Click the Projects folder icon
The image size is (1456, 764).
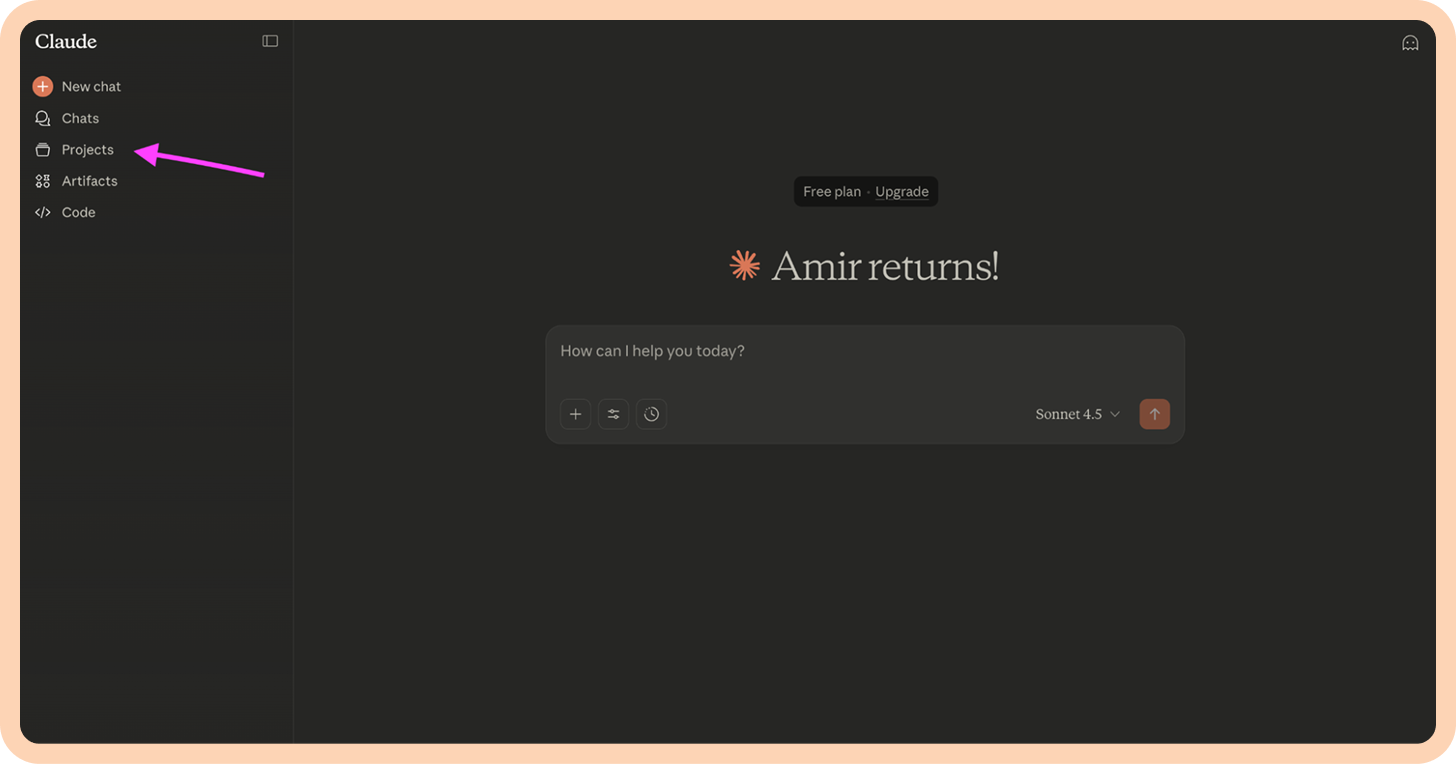pos(42,150)
